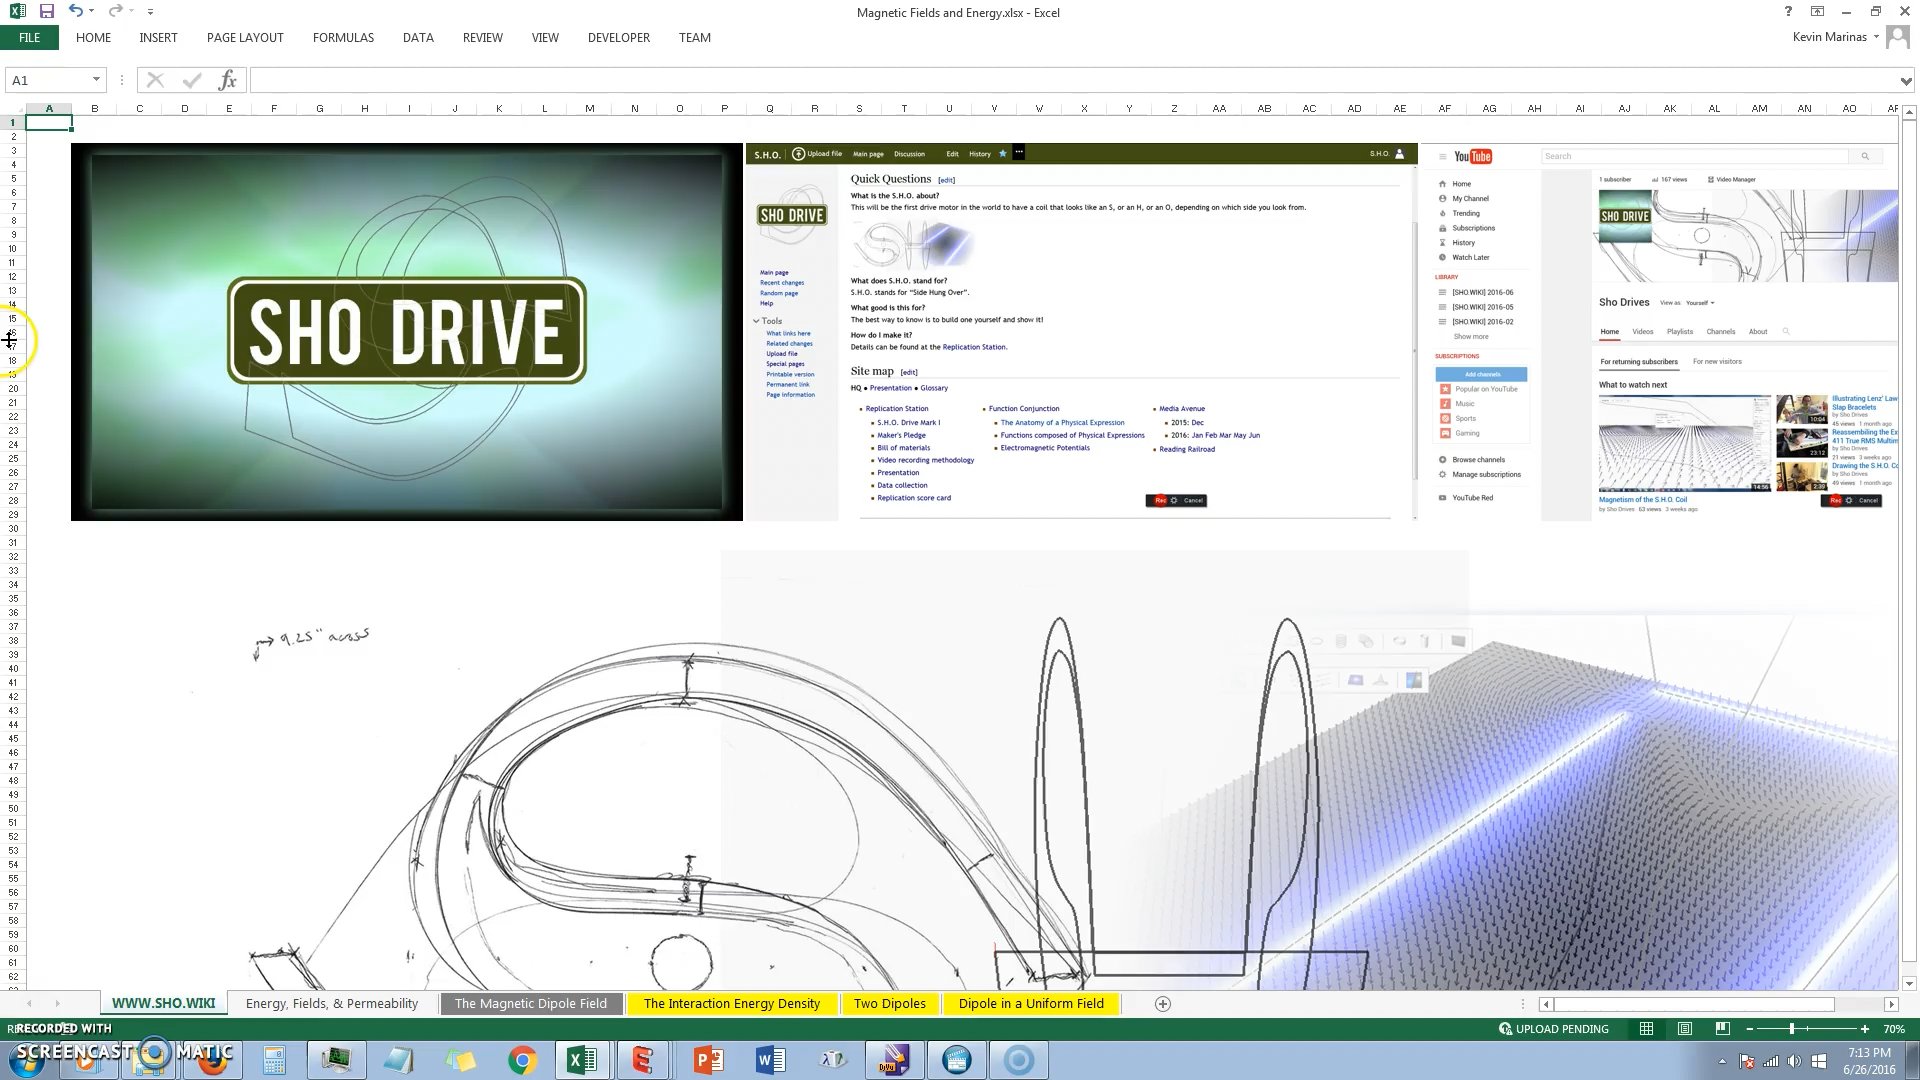Open Ribbon Display Options
The image size is (1920, 1080).
(1817, 12)
